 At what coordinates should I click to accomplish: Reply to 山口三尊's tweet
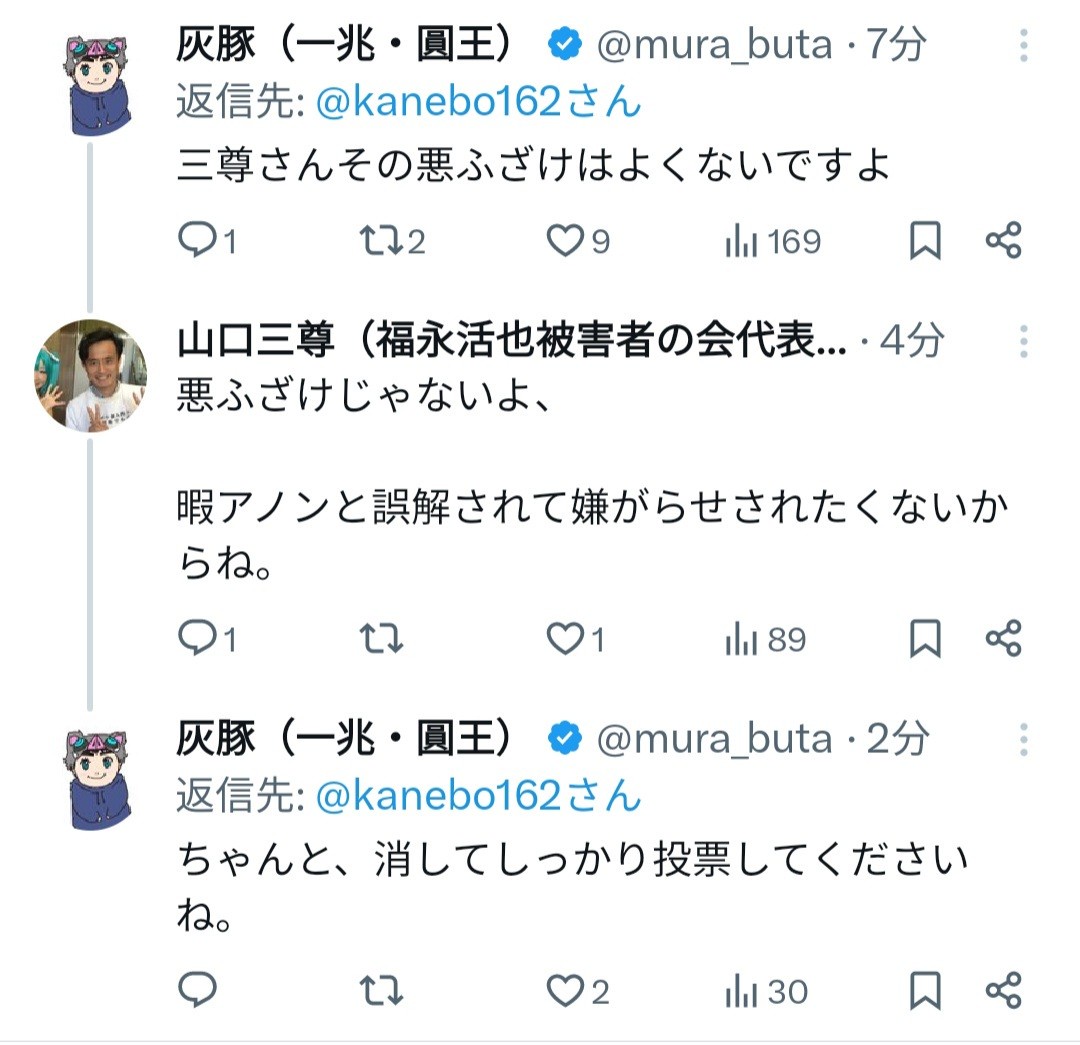click(197, 639)
